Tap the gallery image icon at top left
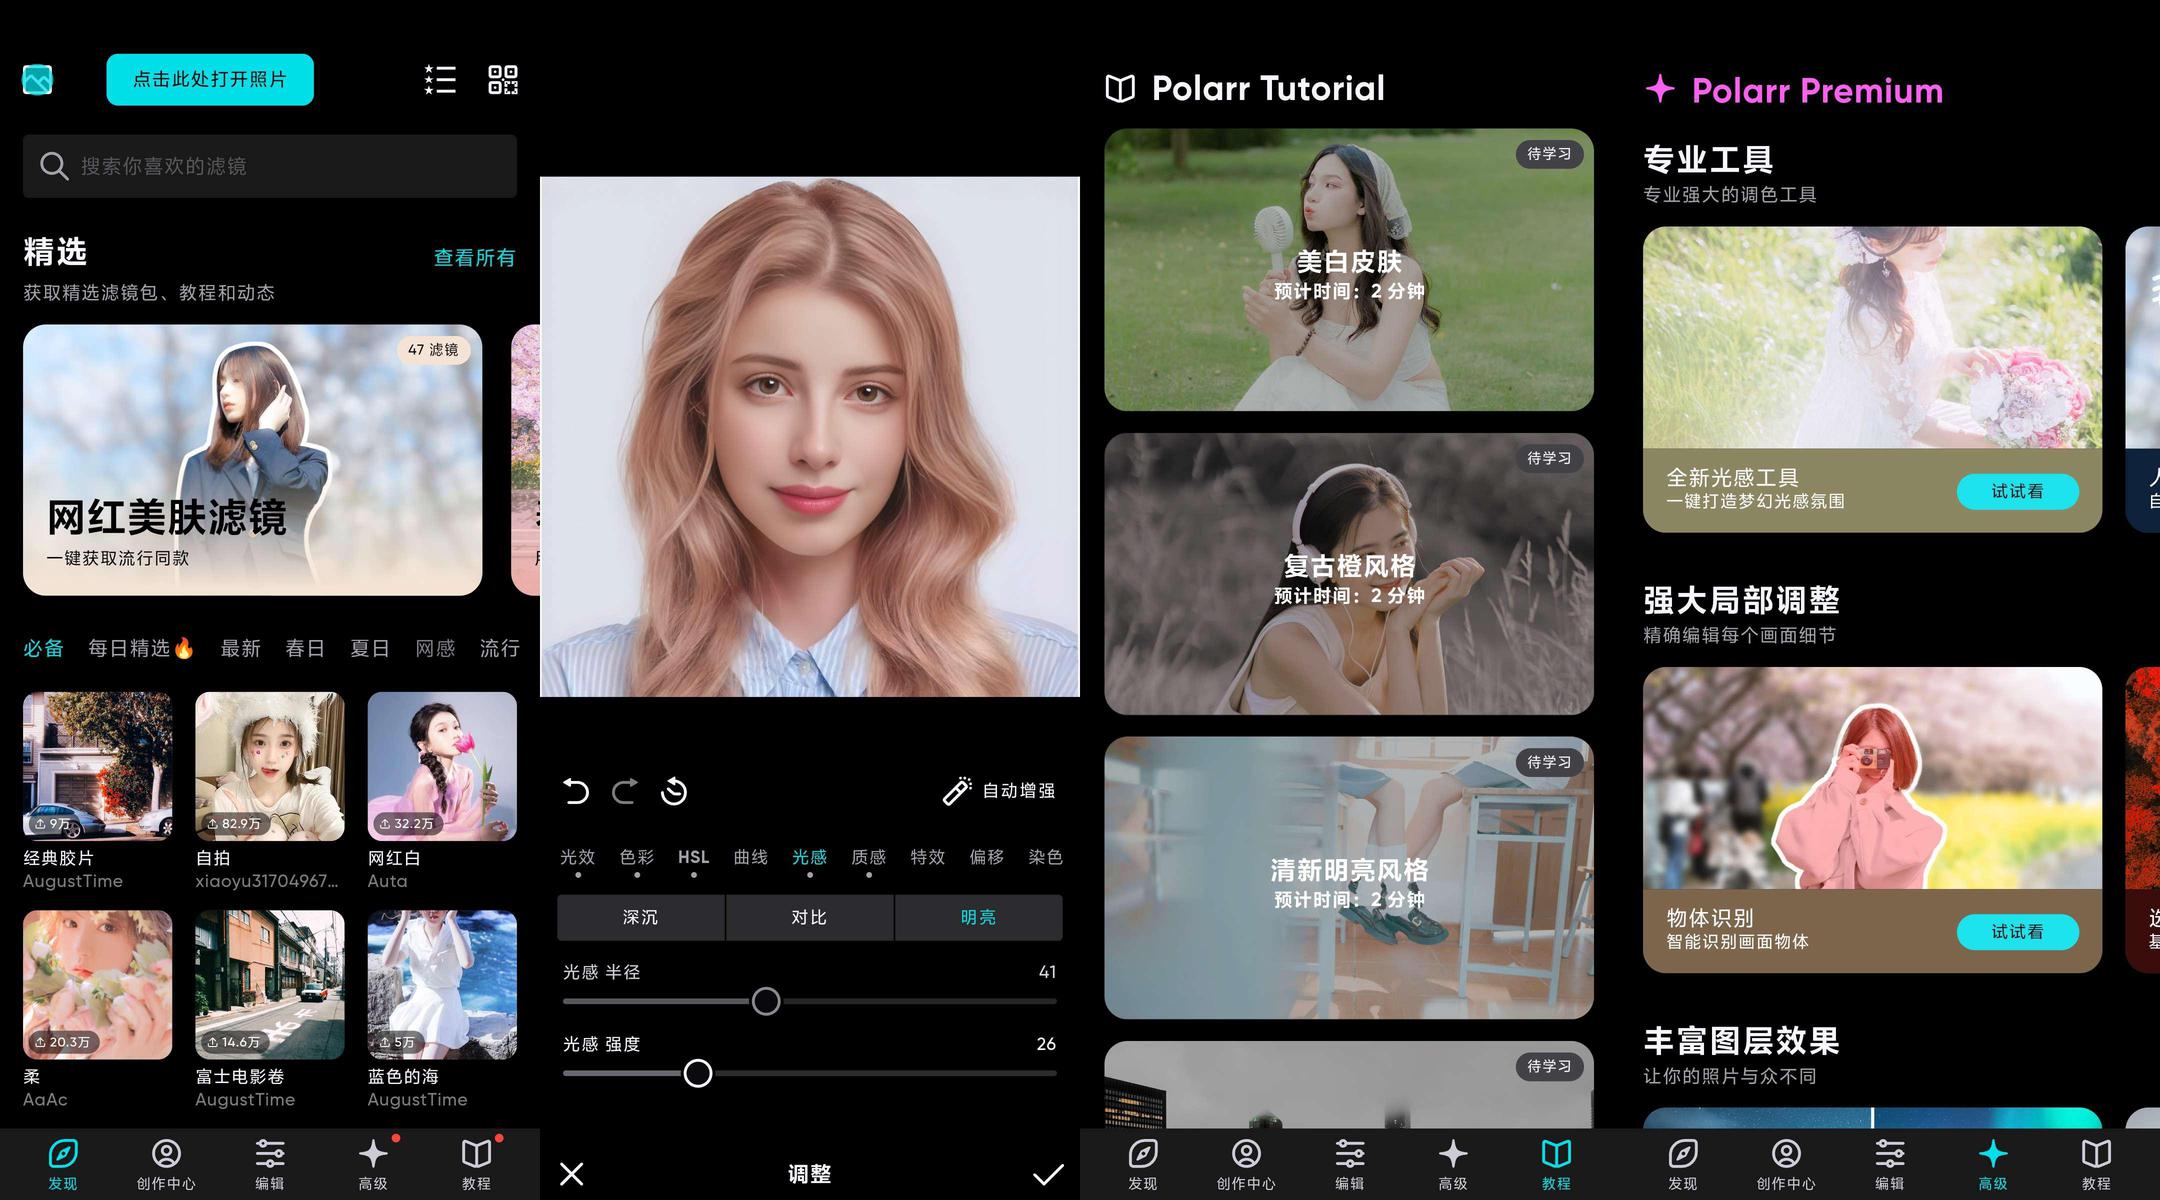 point(38,80)
